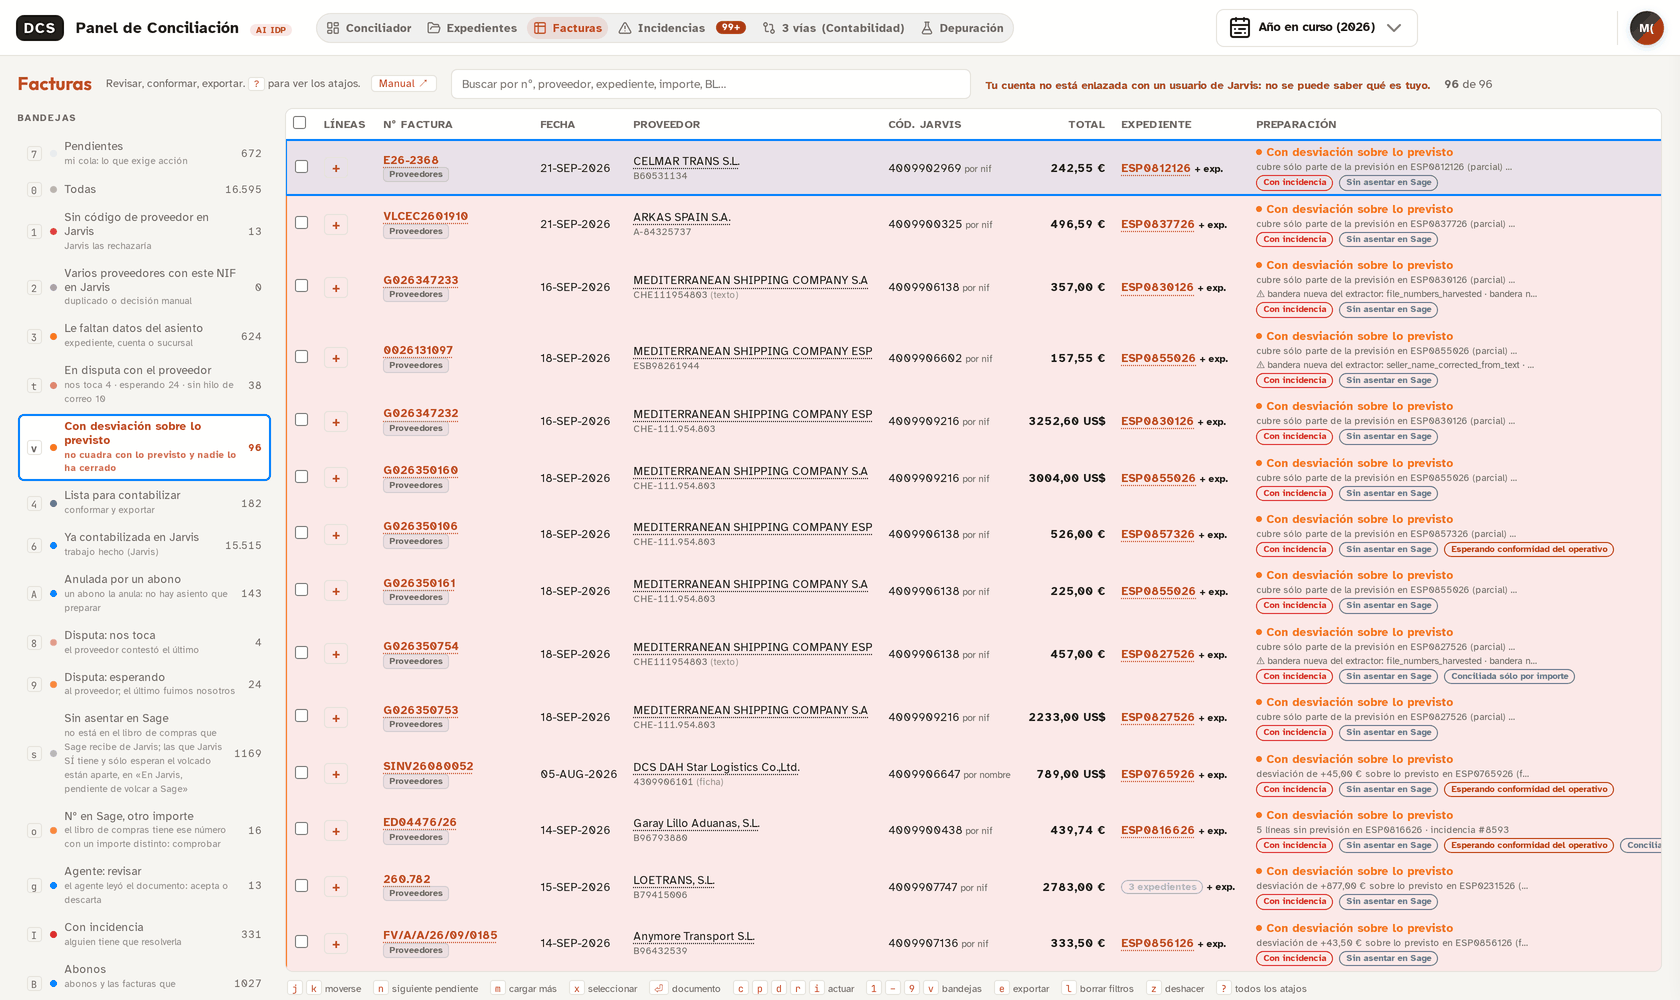The height and width of the screenshot is (1000, 1680).
Task: Open the Año en curso (2026) dropdown
Action: pyautogui.click(x=1317, y=28)
